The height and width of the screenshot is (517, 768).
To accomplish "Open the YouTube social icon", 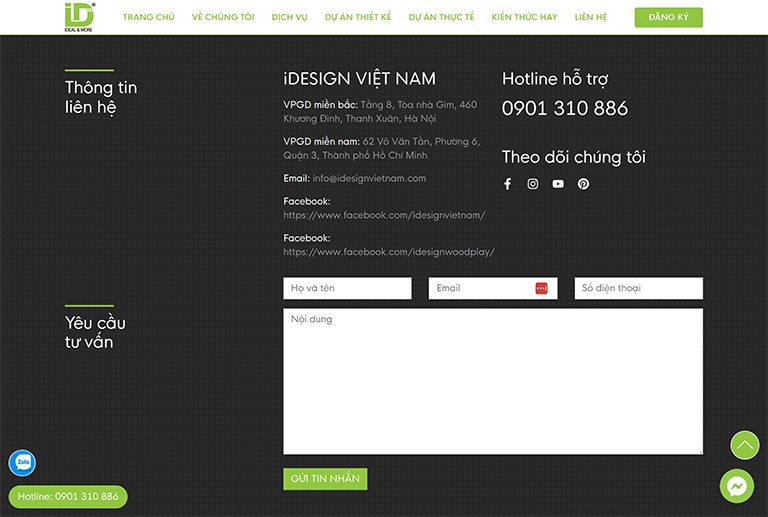I will coord(558,184).
